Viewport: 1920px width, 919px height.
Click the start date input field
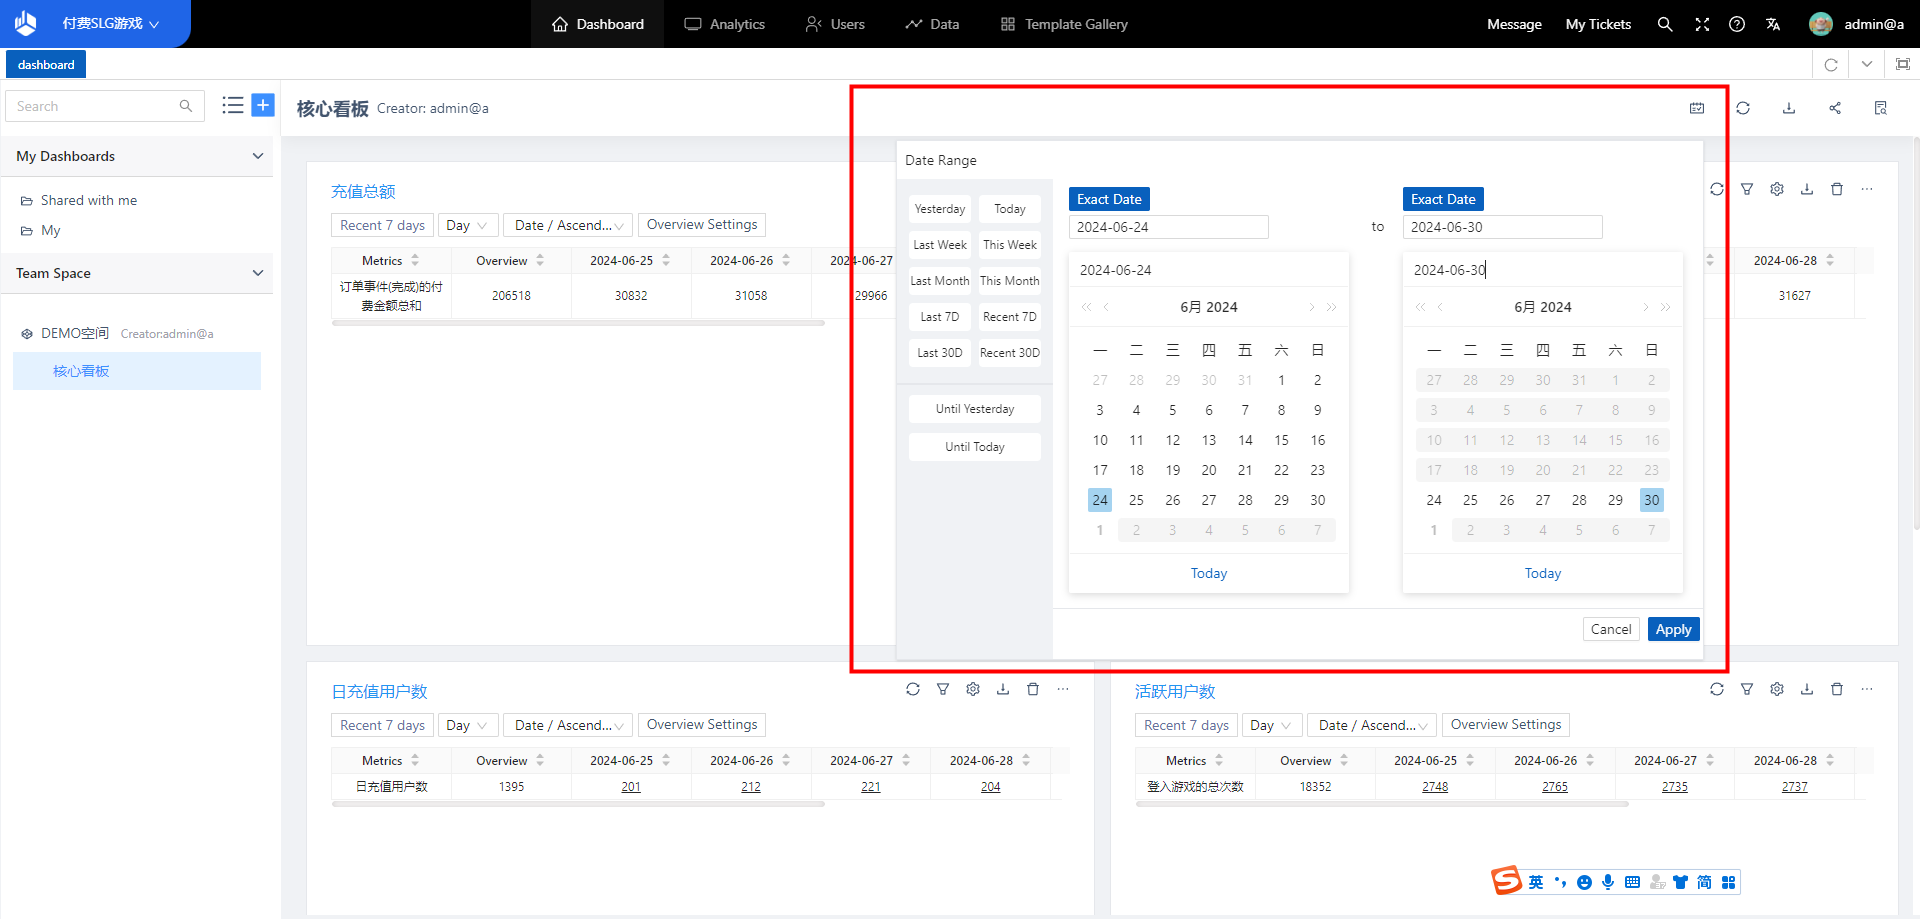(1168, 227)
